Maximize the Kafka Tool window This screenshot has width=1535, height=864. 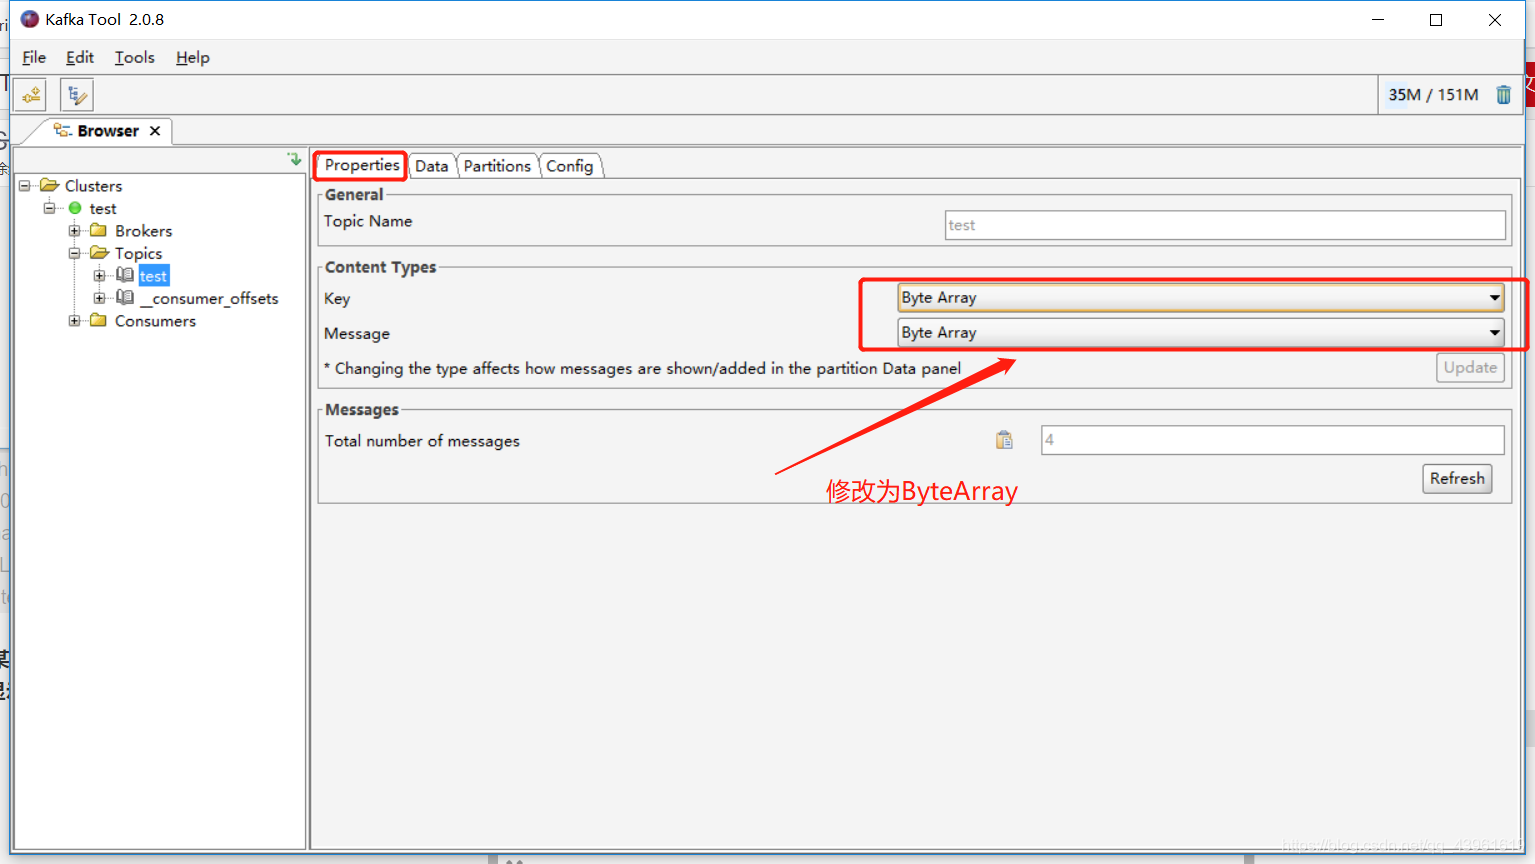[x=1436, y=20]
